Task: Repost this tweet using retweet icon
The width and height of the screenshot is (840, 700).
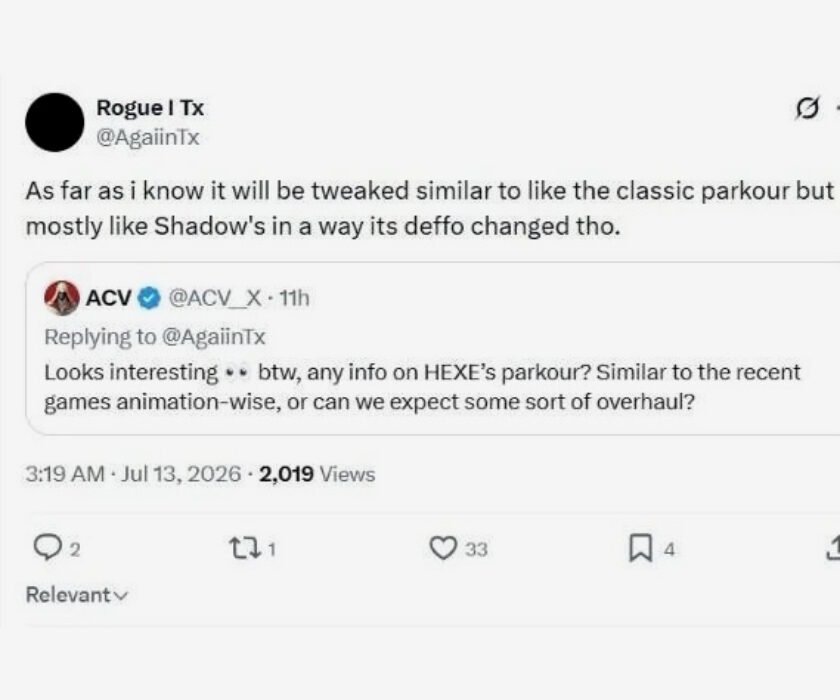Action: 244,548
